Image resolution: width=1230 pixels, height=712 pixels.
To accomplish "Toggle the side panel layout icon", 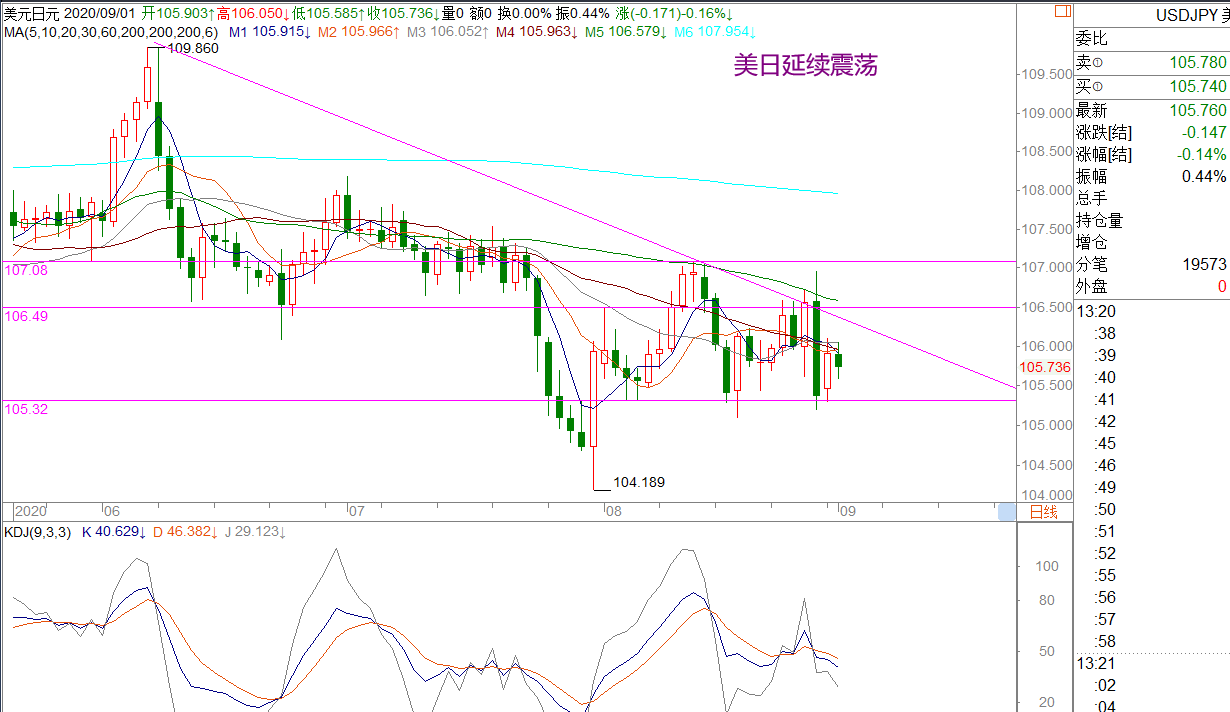I will (x=1063, y=11).
